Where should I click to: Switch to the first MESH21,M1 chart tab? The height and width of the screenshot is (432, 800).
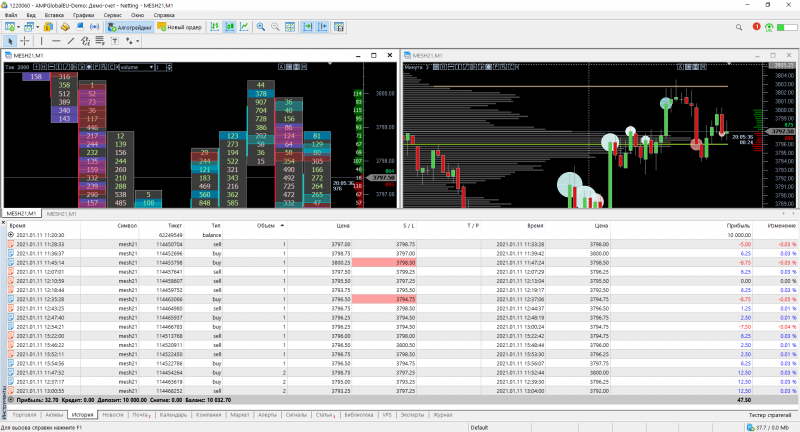point(21,214)
